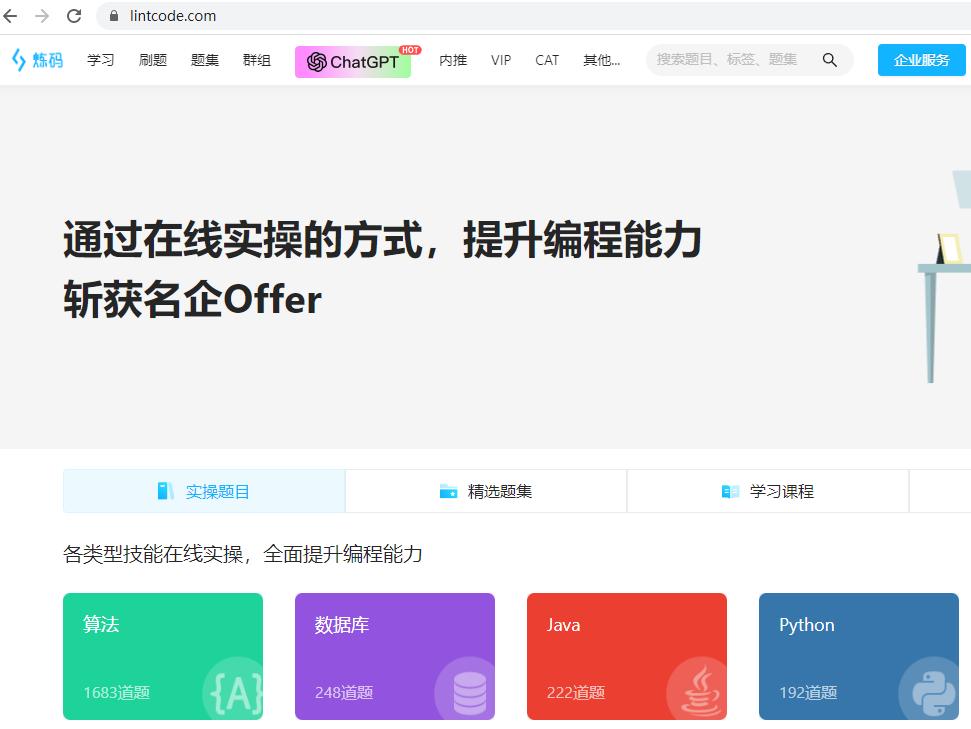Select 刷题 from the navigation bar
Image resolution: width=971 pixels, height=729 pixels.
click(x=152, y=60)
